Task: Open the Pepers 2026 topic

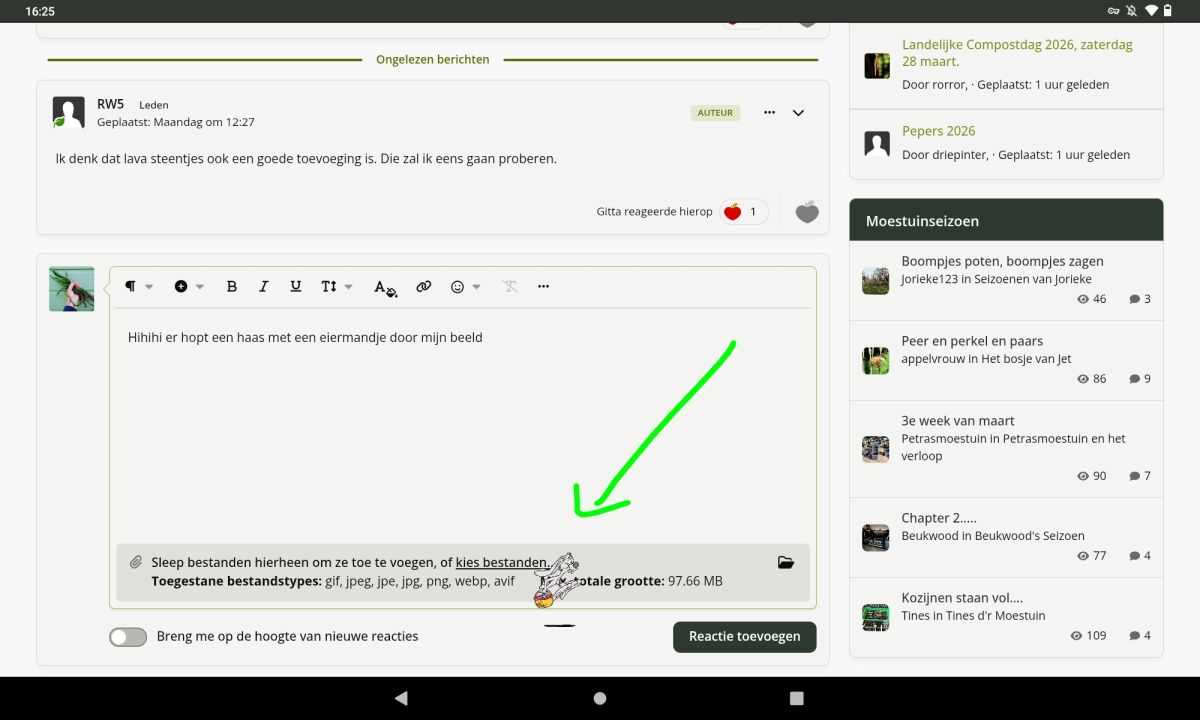Action: [938, 131]
